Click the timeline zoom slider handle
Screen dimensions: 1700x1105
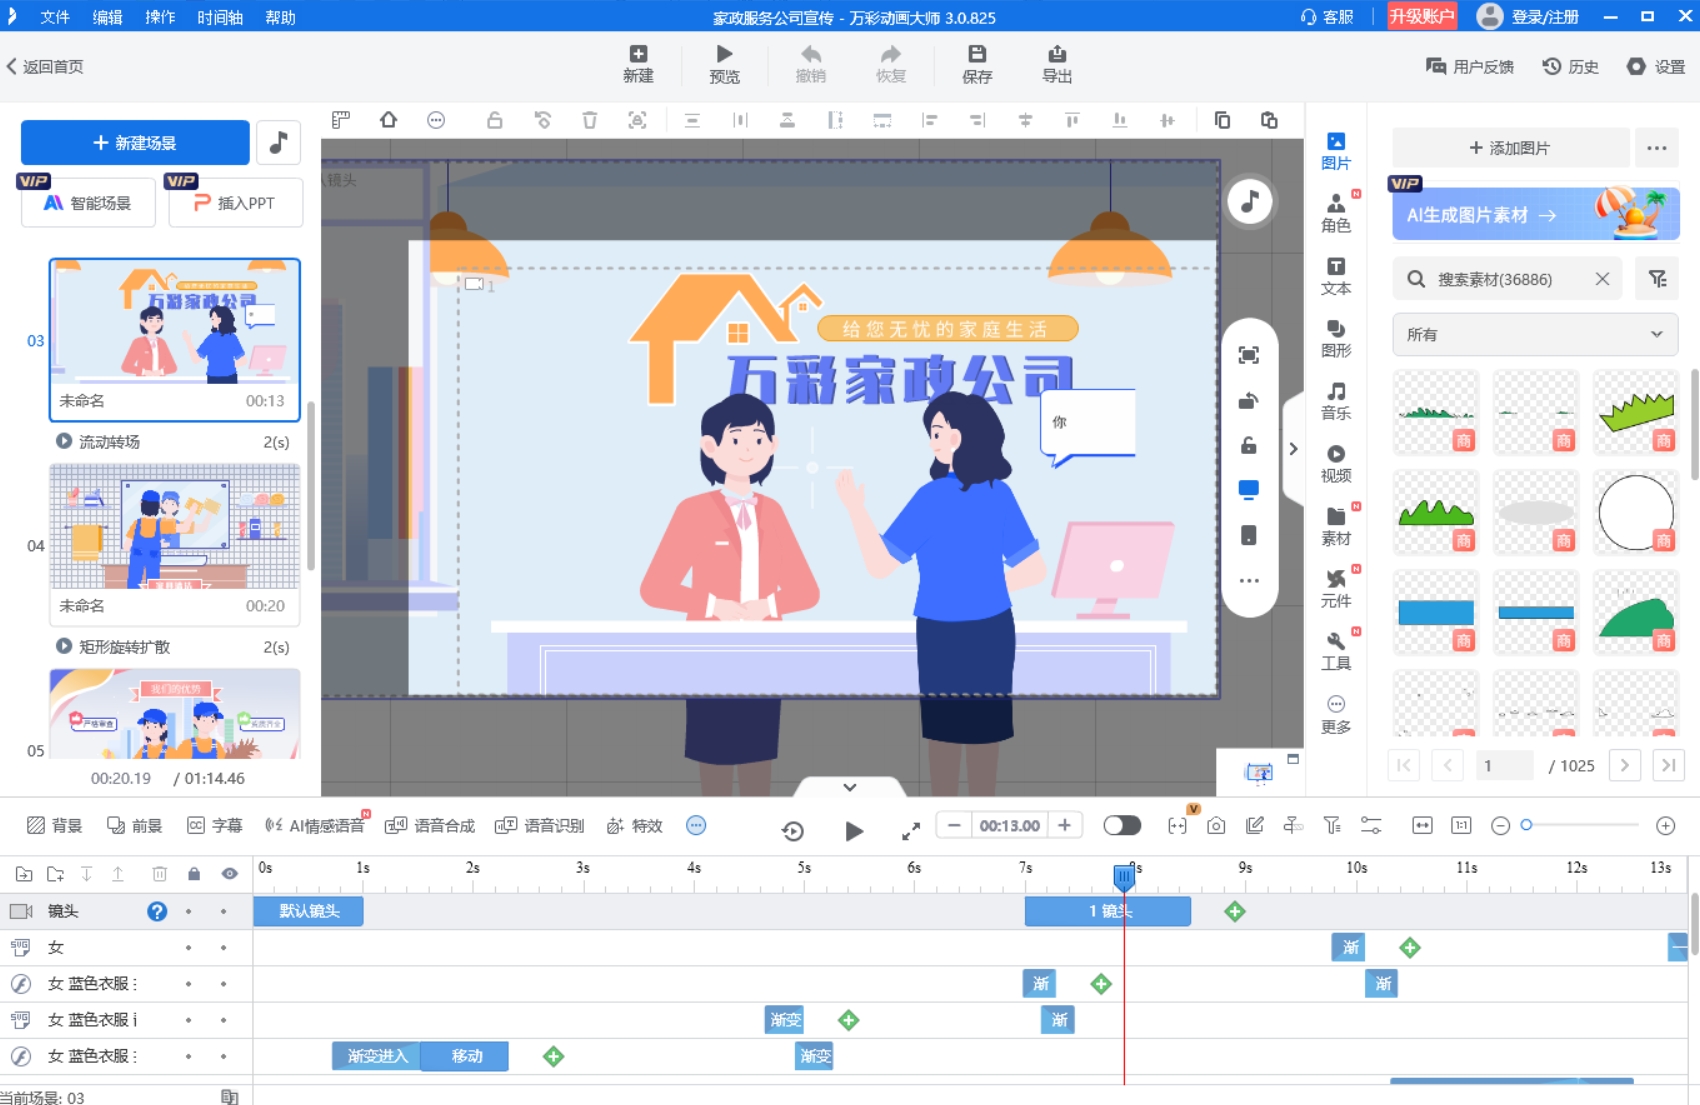(x=1526, y=825)
